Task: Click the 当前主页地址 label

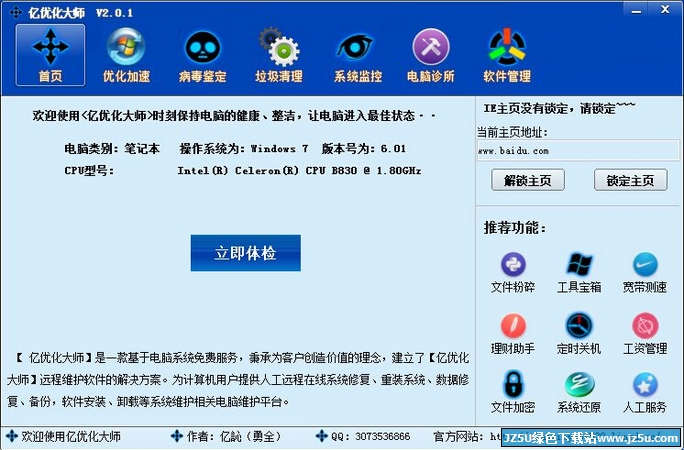Action: [513, 132]
